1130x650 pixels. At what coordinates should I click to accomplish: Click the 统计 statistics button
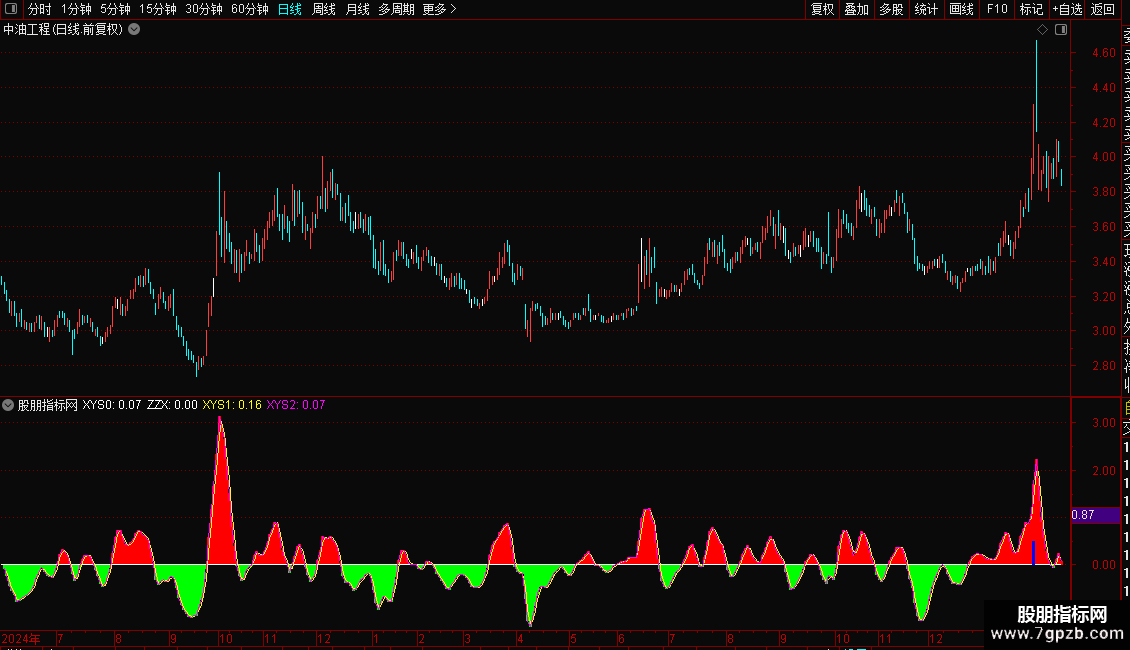click(926, 9)
